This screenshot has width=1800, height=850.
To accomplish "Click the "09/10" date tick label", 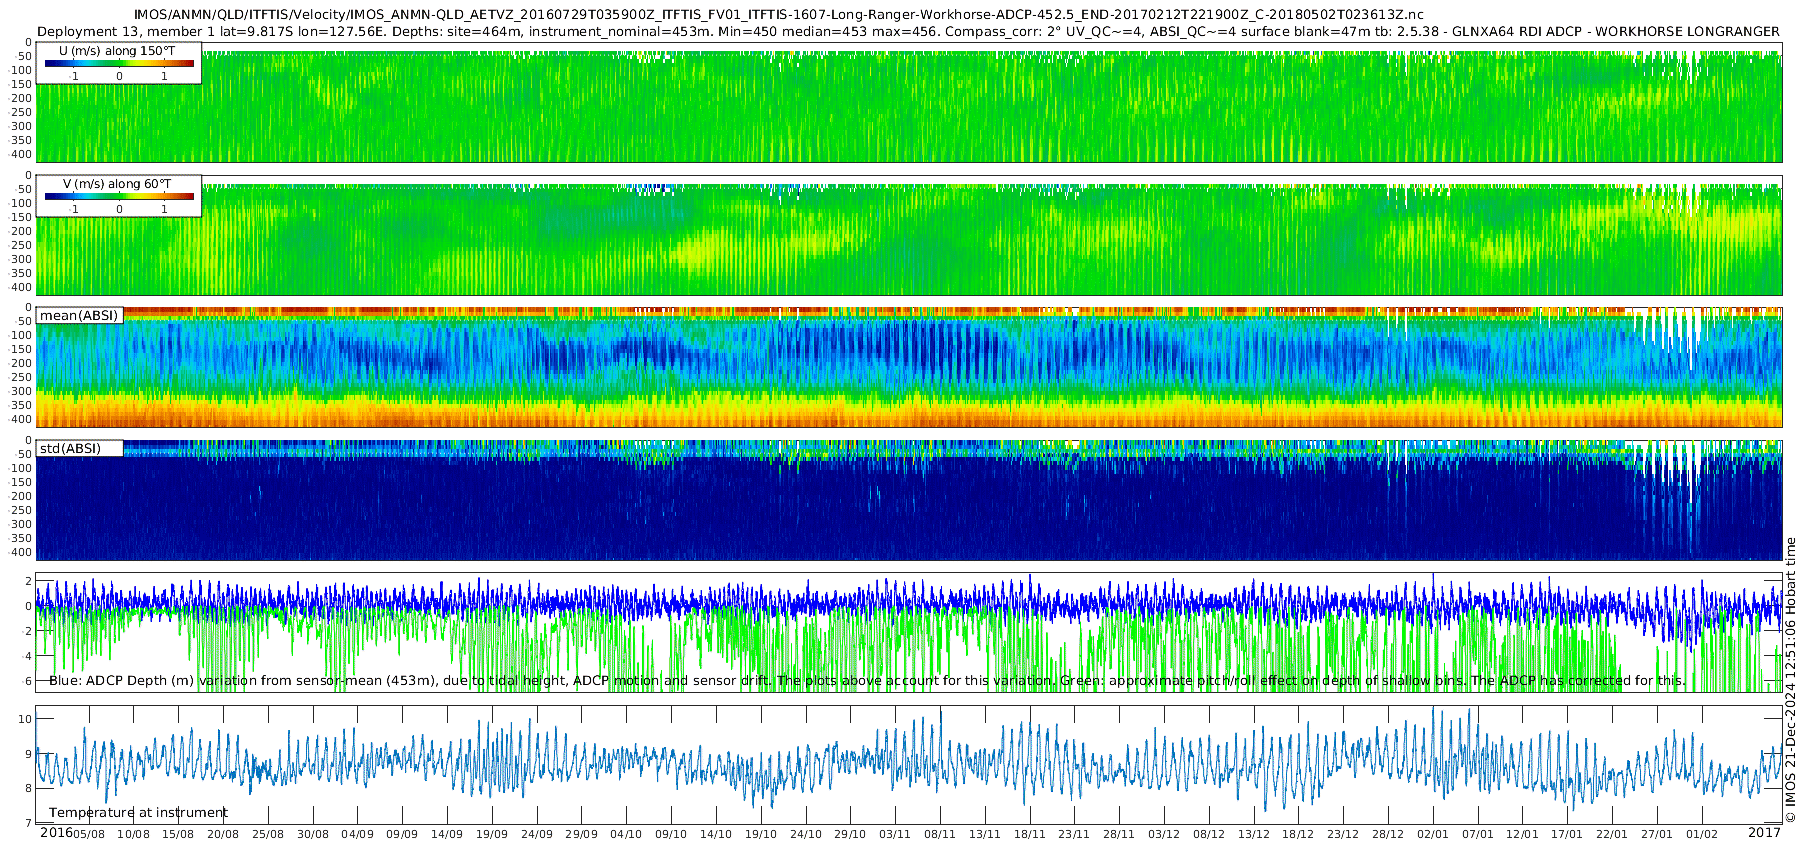I will point(671,835).
